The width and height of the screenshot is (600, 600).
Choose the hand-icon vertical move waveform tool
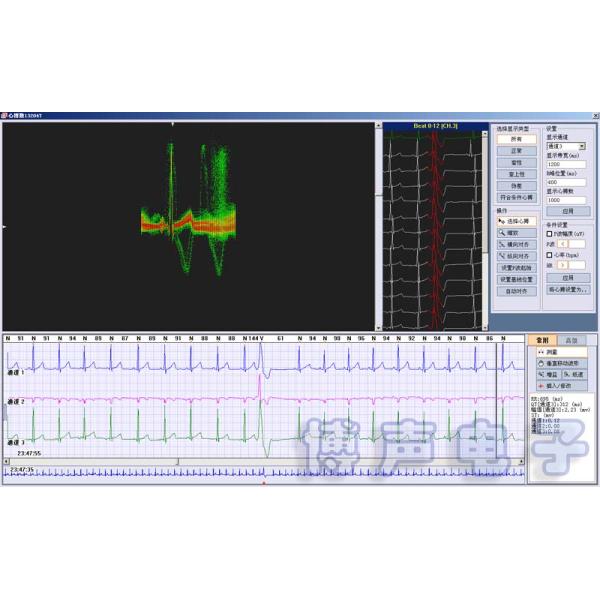(560, 363)
